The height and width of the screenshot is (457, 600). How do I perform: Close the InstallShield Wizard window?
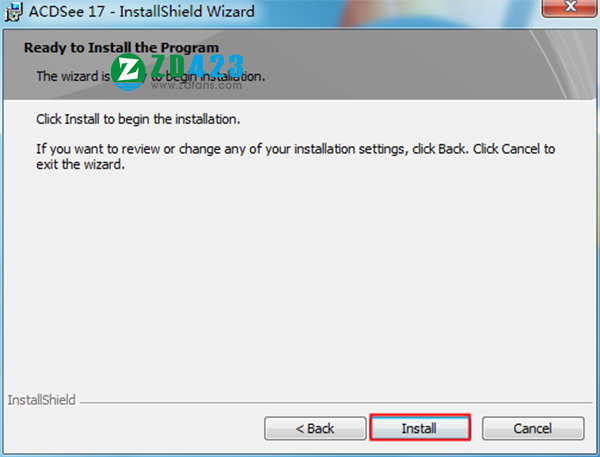(x=570, y=7)
